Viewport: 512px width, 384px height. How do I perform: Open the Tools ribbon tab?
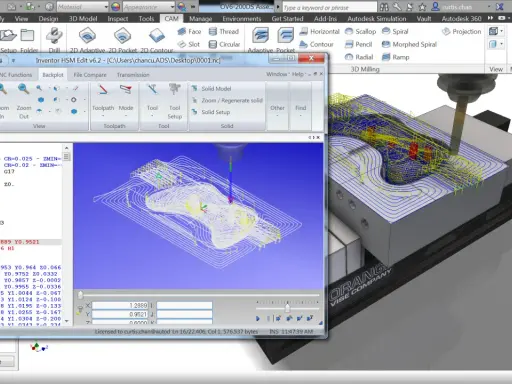[146, 19]
